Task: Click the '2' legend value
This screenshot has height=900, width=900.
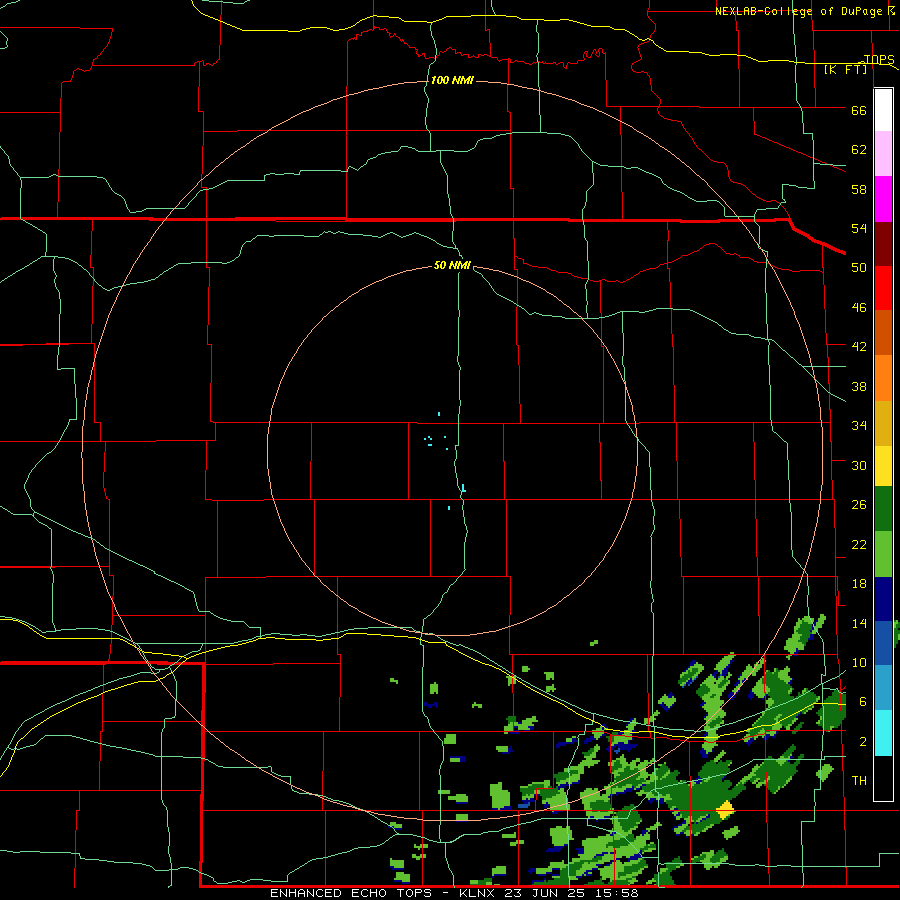Action: tap(863, 742)
